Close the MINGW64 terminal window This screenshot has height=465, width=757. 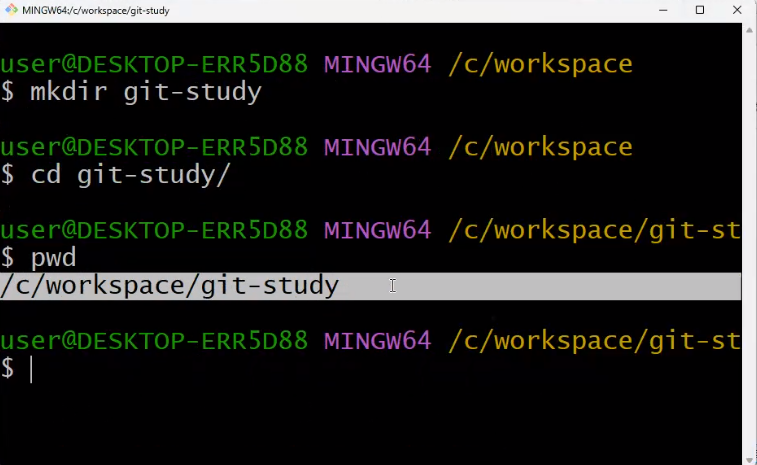[737, 10]
